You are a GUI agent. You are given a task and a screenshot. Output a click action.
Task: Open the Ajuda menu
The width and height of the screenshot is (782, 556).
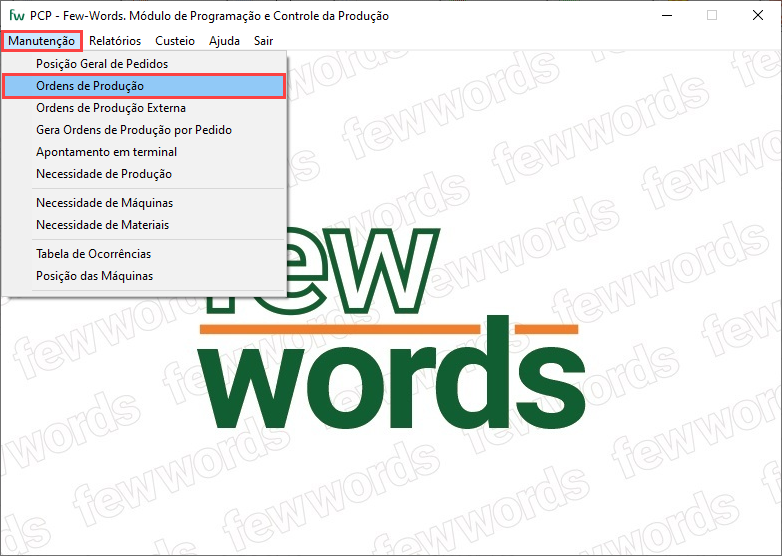[224, 41]
